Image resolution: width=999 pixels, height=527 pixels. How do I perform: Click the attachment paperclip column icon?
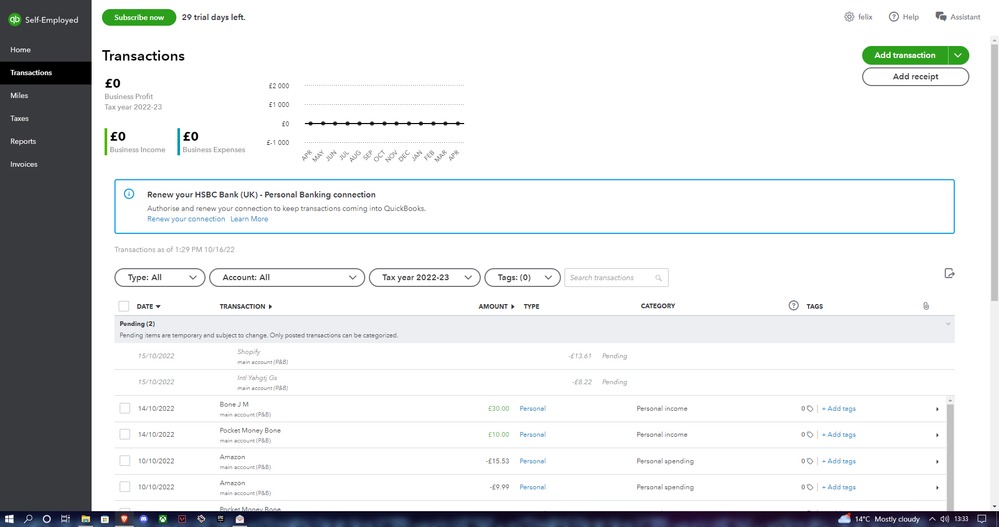[926, 306]
